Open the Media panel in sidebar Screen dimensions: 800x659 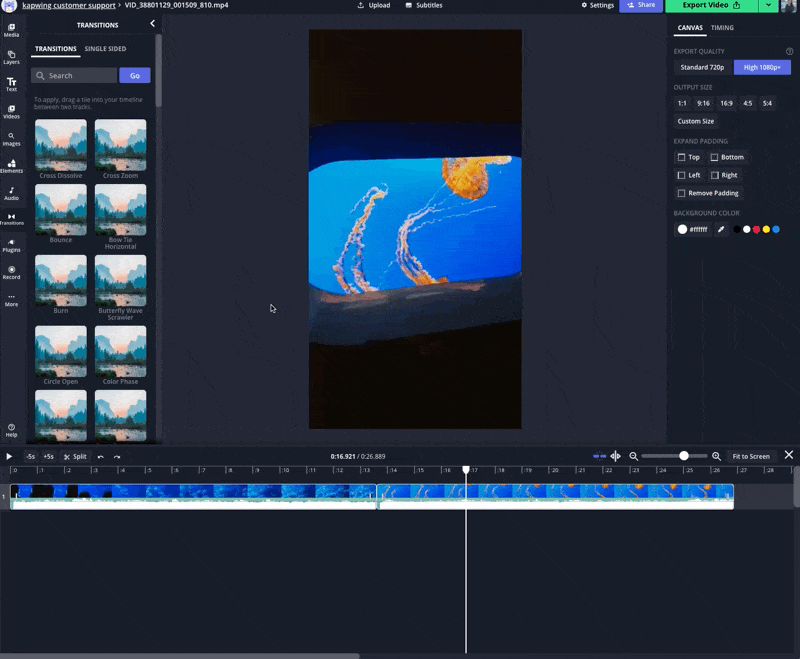(x=11, y=29)
